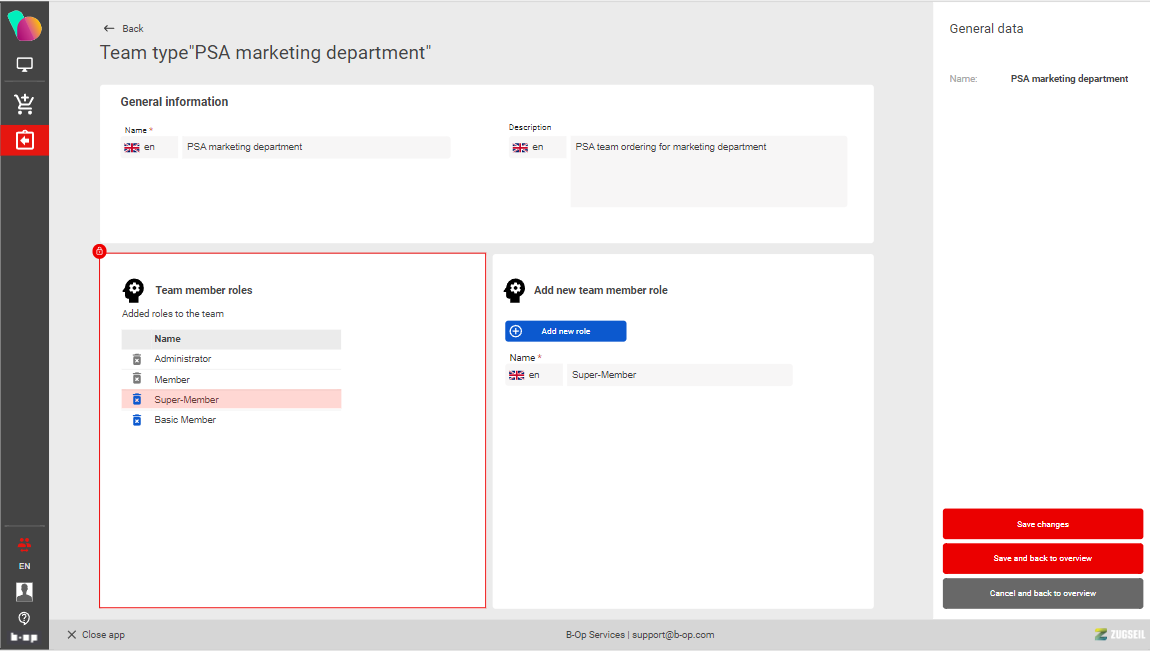Open the user profile avatar
Image resolution: width=1150 pixels, height=651 pixels.
(x=24, y=591)
